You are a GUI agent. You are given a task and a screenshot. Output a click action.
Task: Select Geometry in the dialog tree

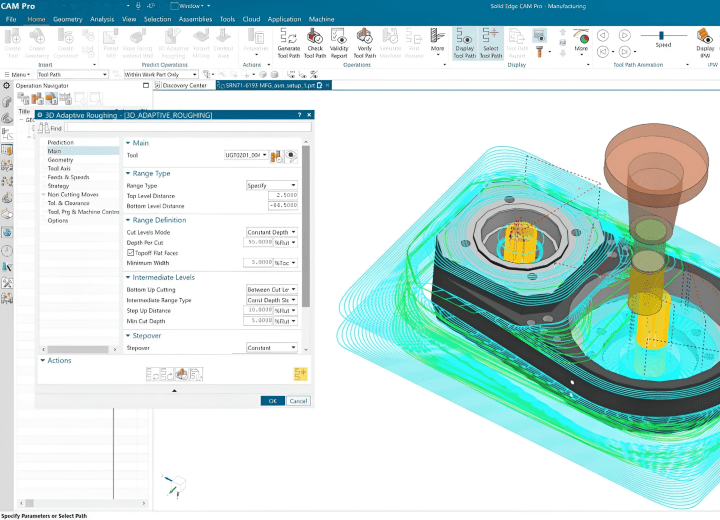click(60, 160)
